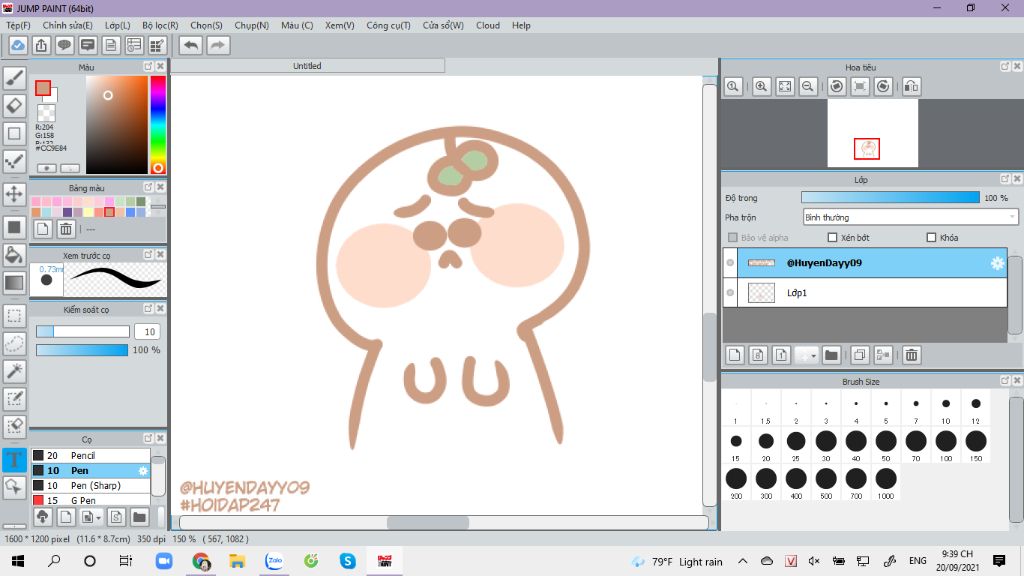The width and height of the screenshot is (1024, 576).
Task: Select the Dot/pixel pen tool
Action: (14, 161)
